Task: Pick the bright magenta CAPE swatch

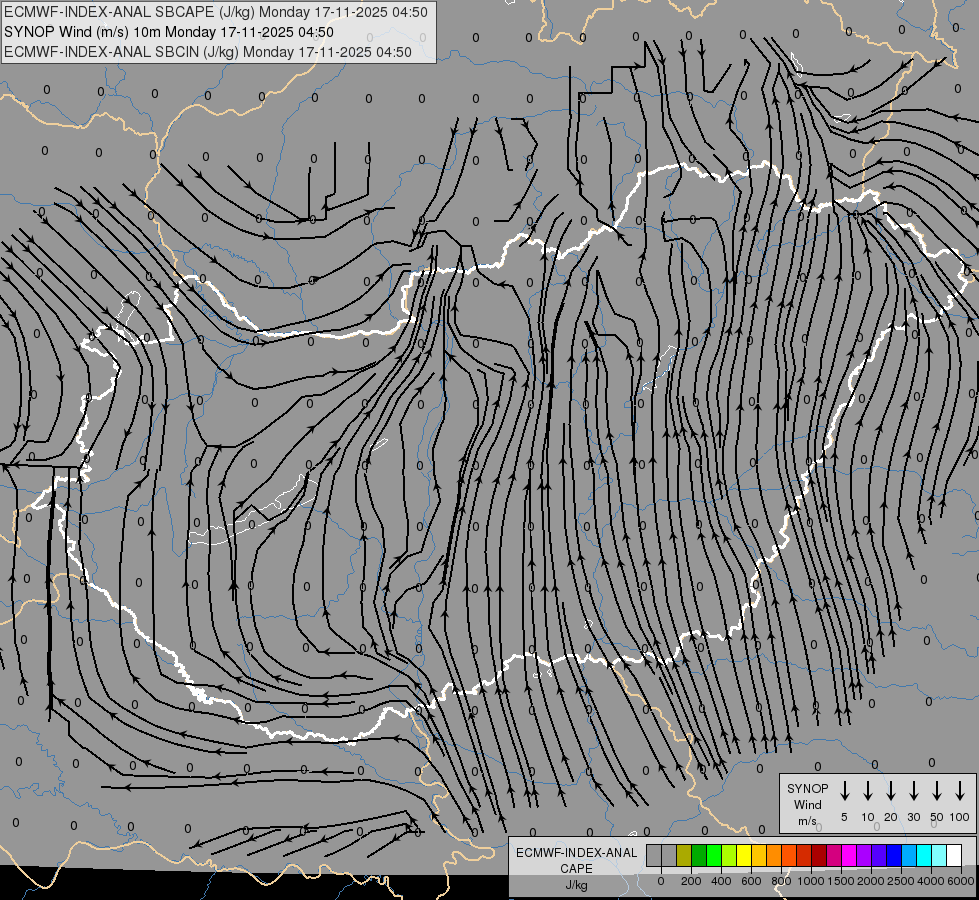Action: [849, 855]
